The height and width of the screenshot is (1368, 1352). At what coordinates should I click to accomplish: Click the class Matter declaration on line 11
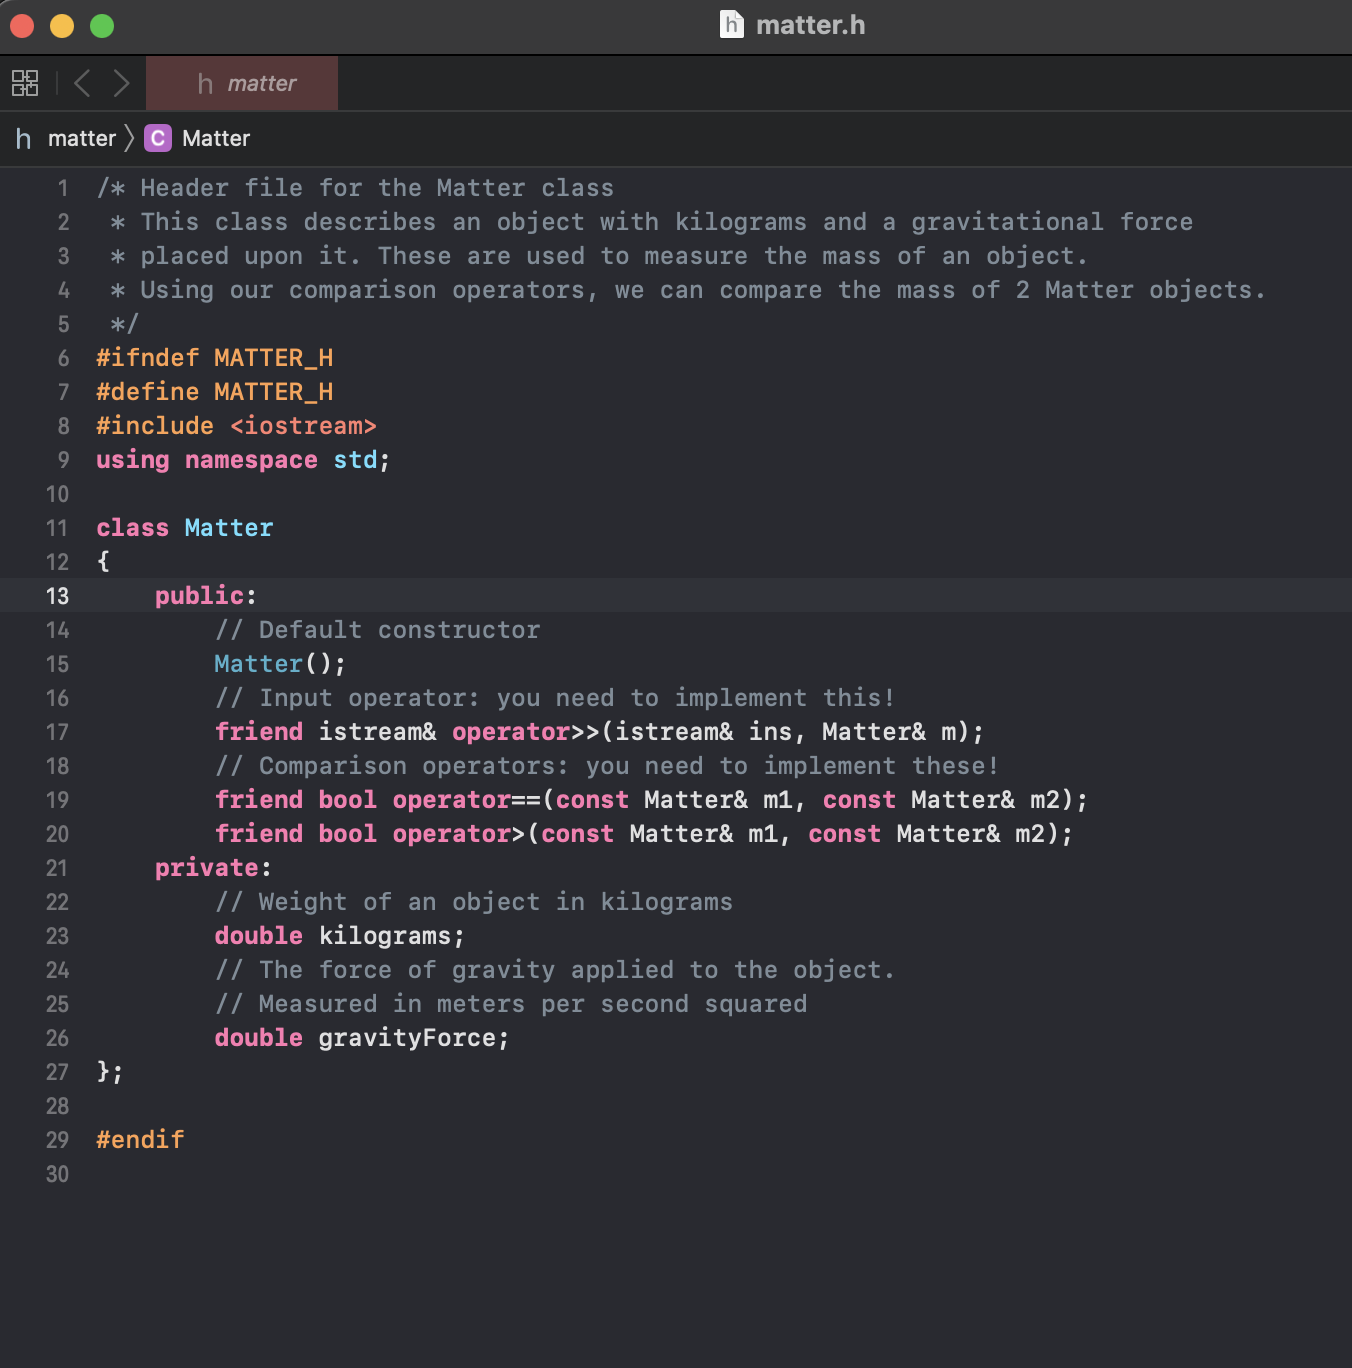coord(184,527)
